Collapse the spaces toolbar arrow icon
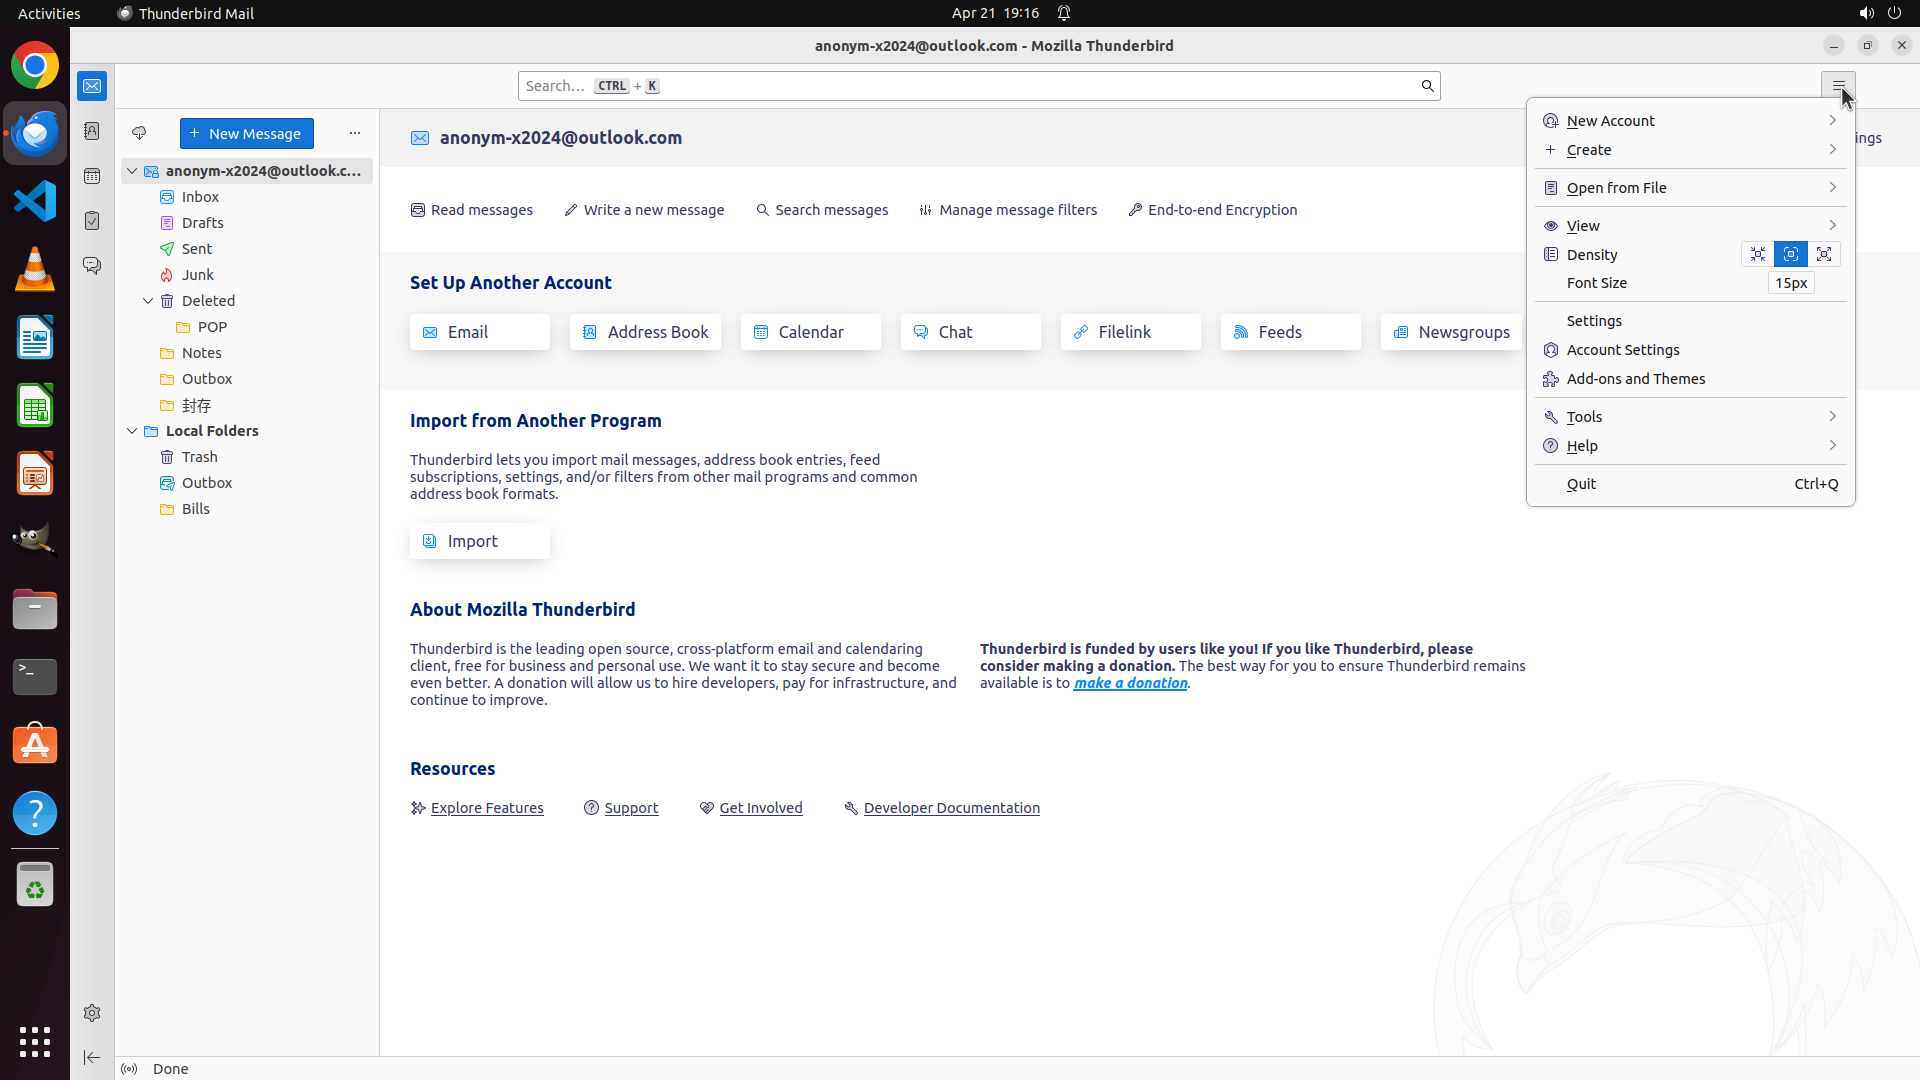This screenshot has width=1920, height=1080. (x=92, y=1057)
